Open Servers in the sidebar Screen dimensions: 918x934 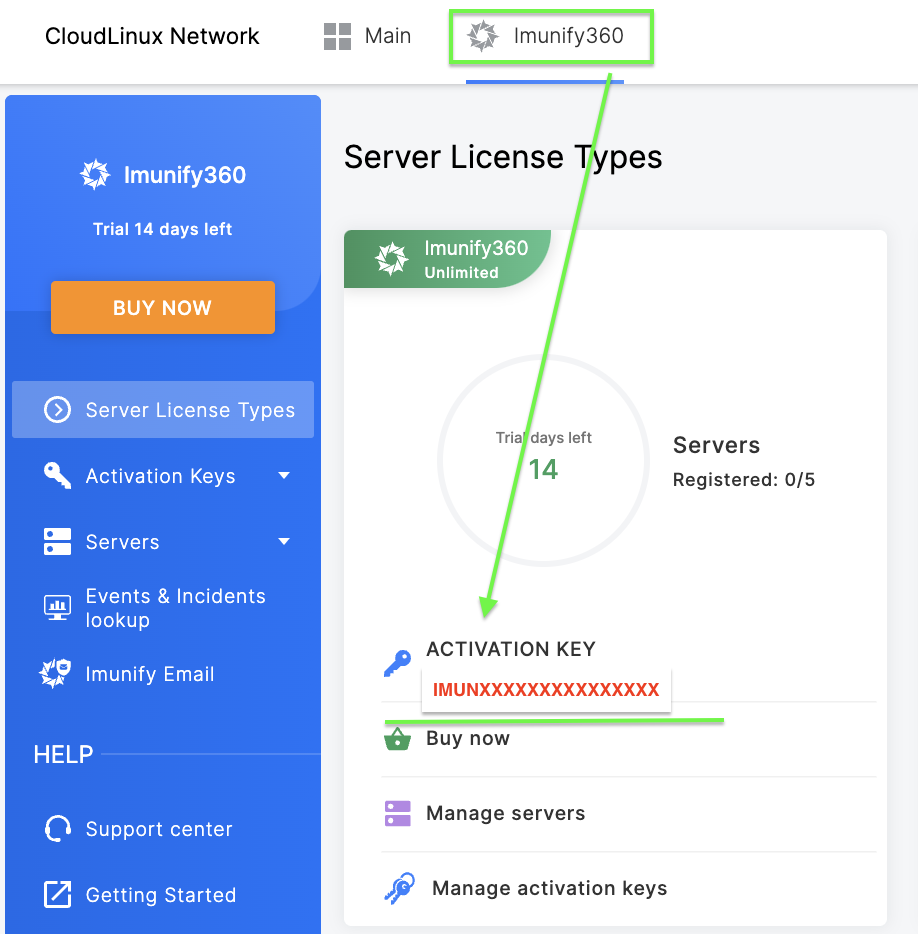point(163,541)
